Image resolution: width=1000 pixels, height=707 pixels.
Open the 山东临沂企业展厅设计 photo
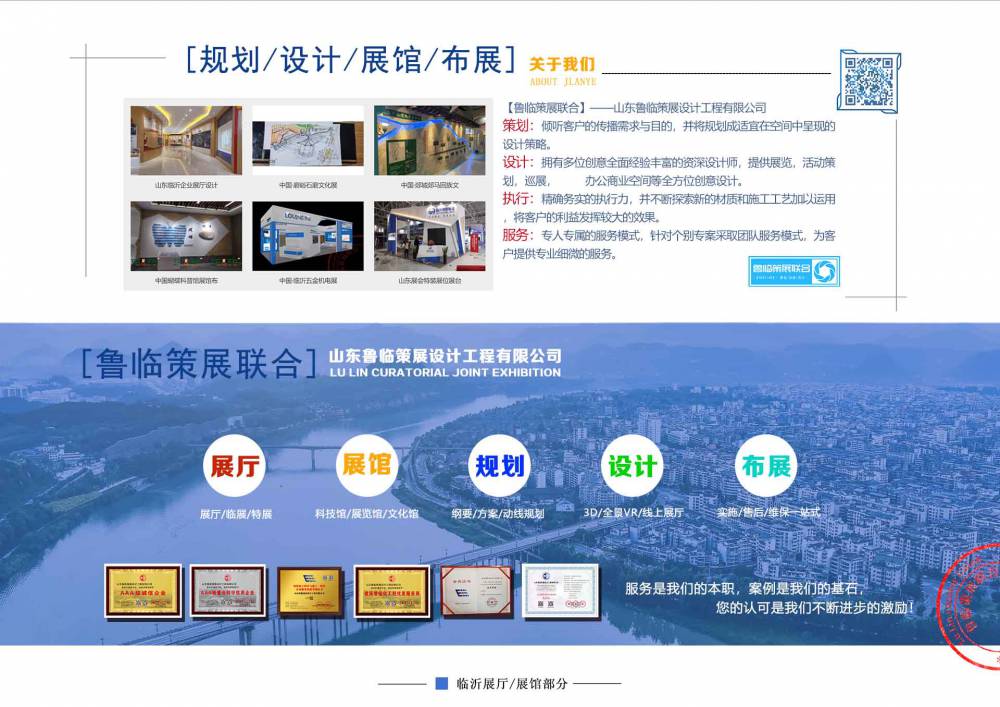coord(186,141)
